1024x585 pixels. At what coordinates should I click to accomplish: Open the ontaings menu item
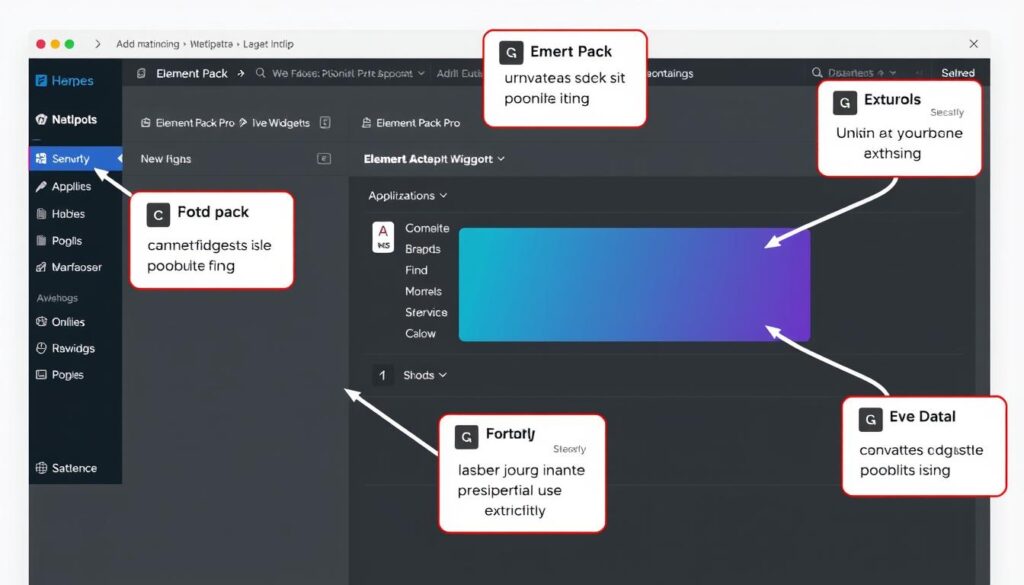coord(670,73)
